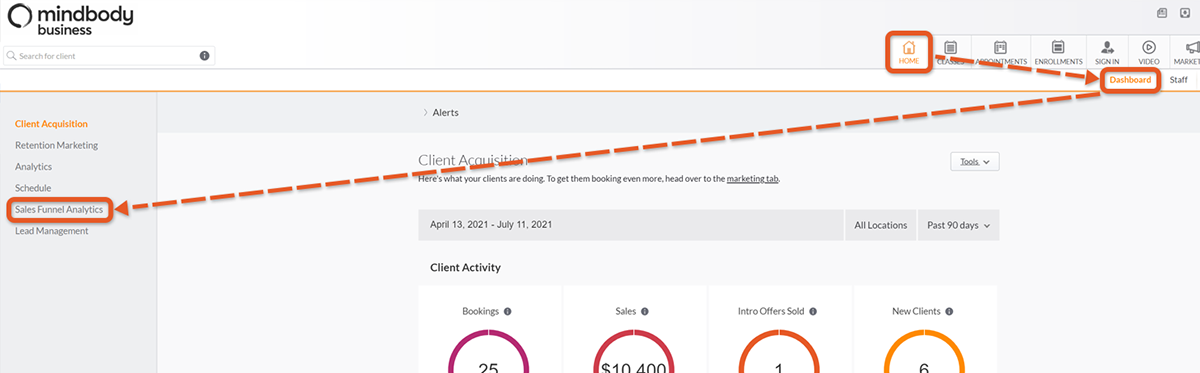Select Analytics in the sidebar
Viewport: 1200px width, 373px height.
tap(33, 167)
